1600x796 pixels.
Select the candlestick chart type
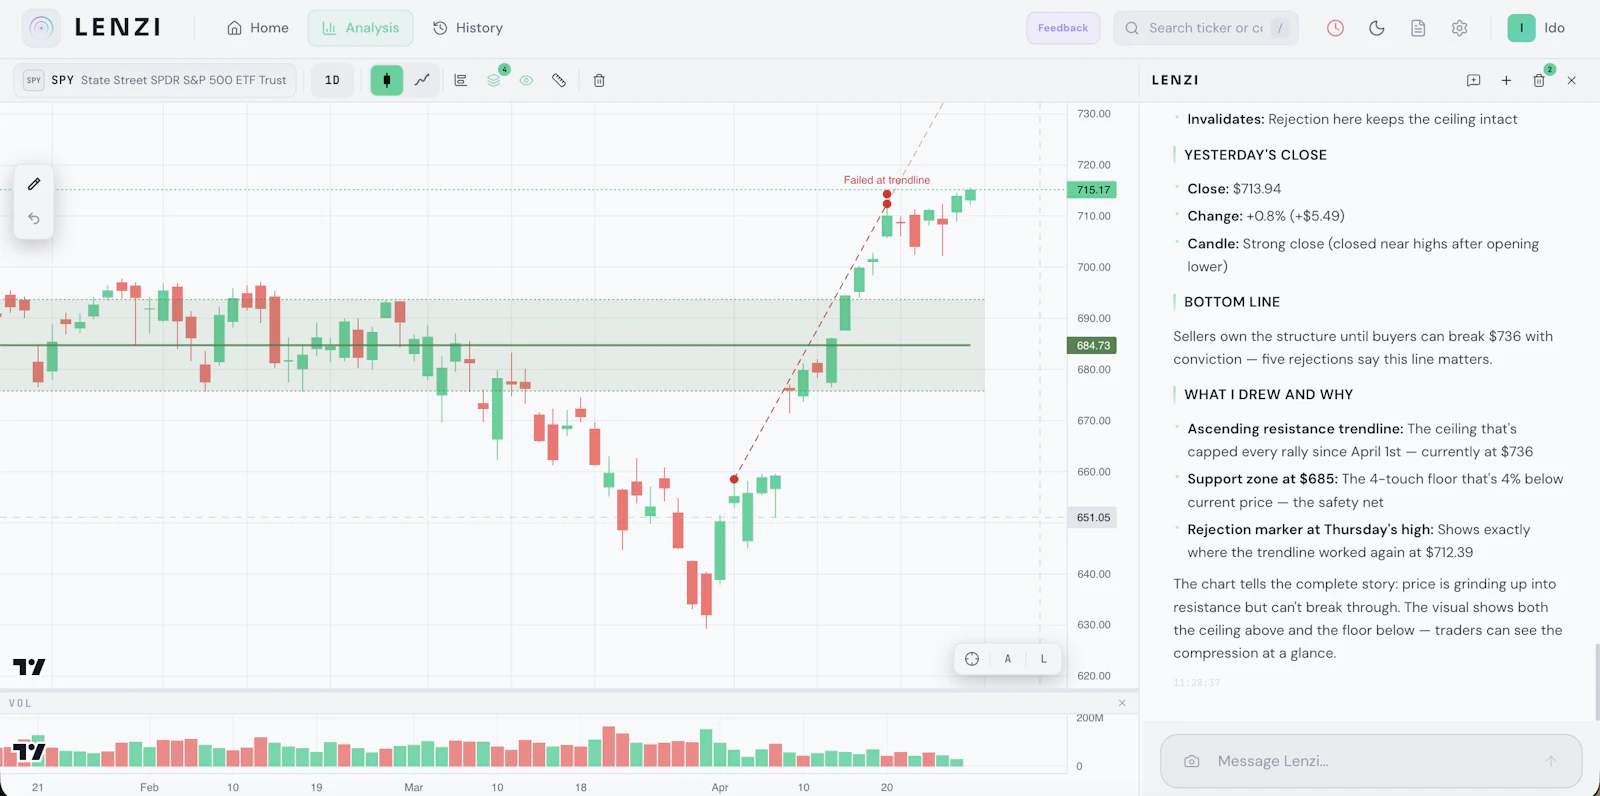point(387,80)
